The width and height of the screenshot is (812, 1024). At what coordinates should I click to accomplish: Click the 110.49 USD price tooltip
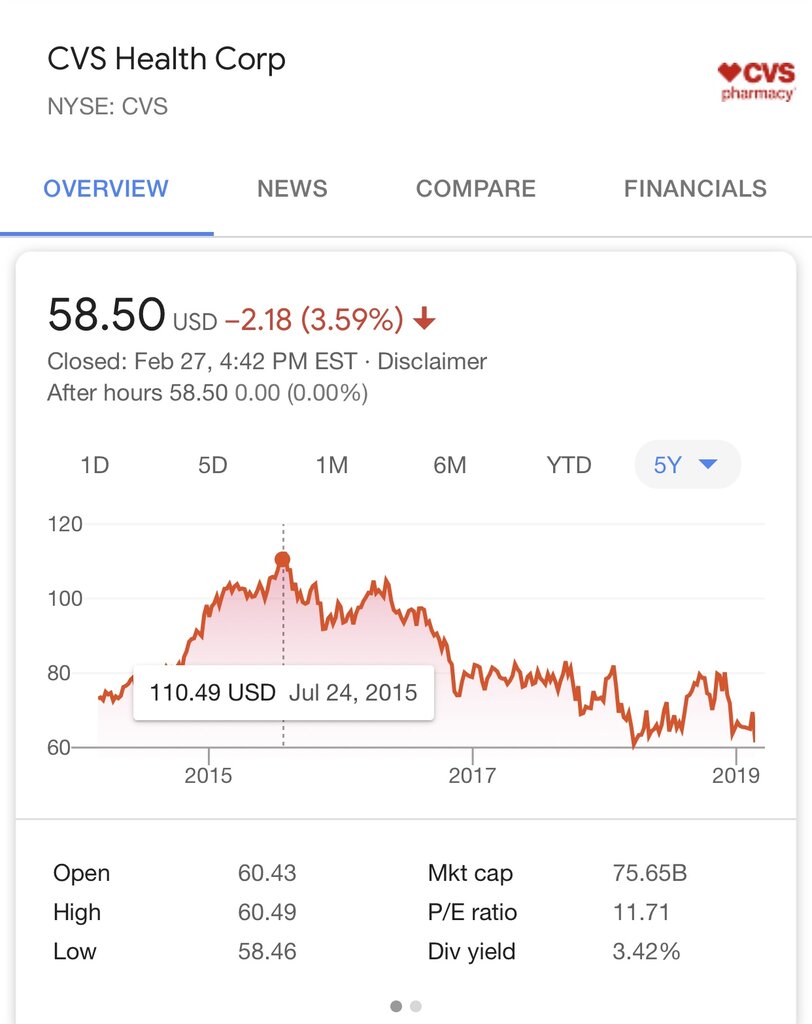tap(284, 692)
